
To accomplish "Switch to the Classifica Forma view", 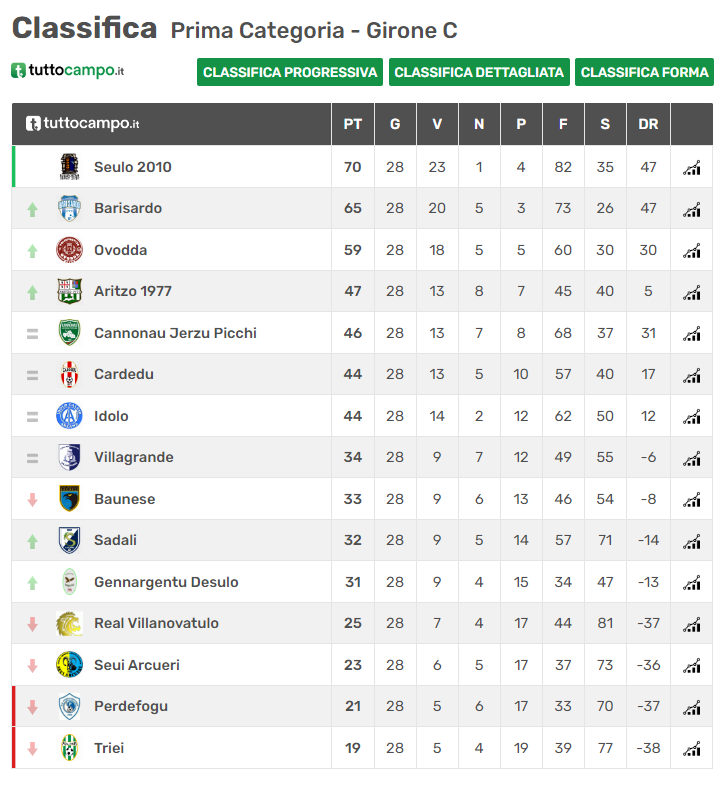I will (644, 72).
